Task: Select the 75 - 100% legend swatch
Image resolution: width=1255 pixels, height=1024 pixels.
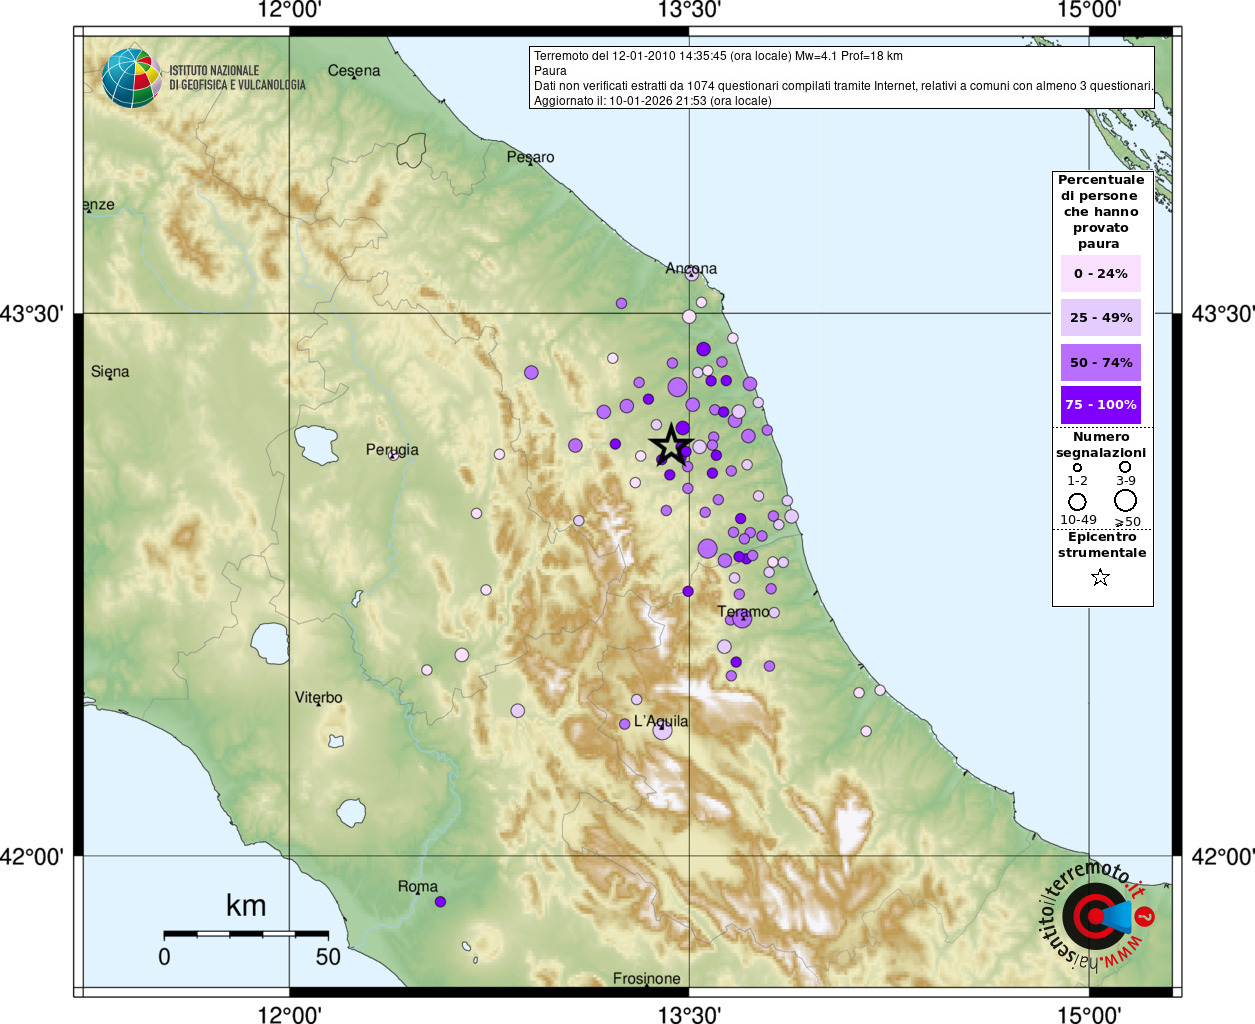Action: coord(1100,405)
